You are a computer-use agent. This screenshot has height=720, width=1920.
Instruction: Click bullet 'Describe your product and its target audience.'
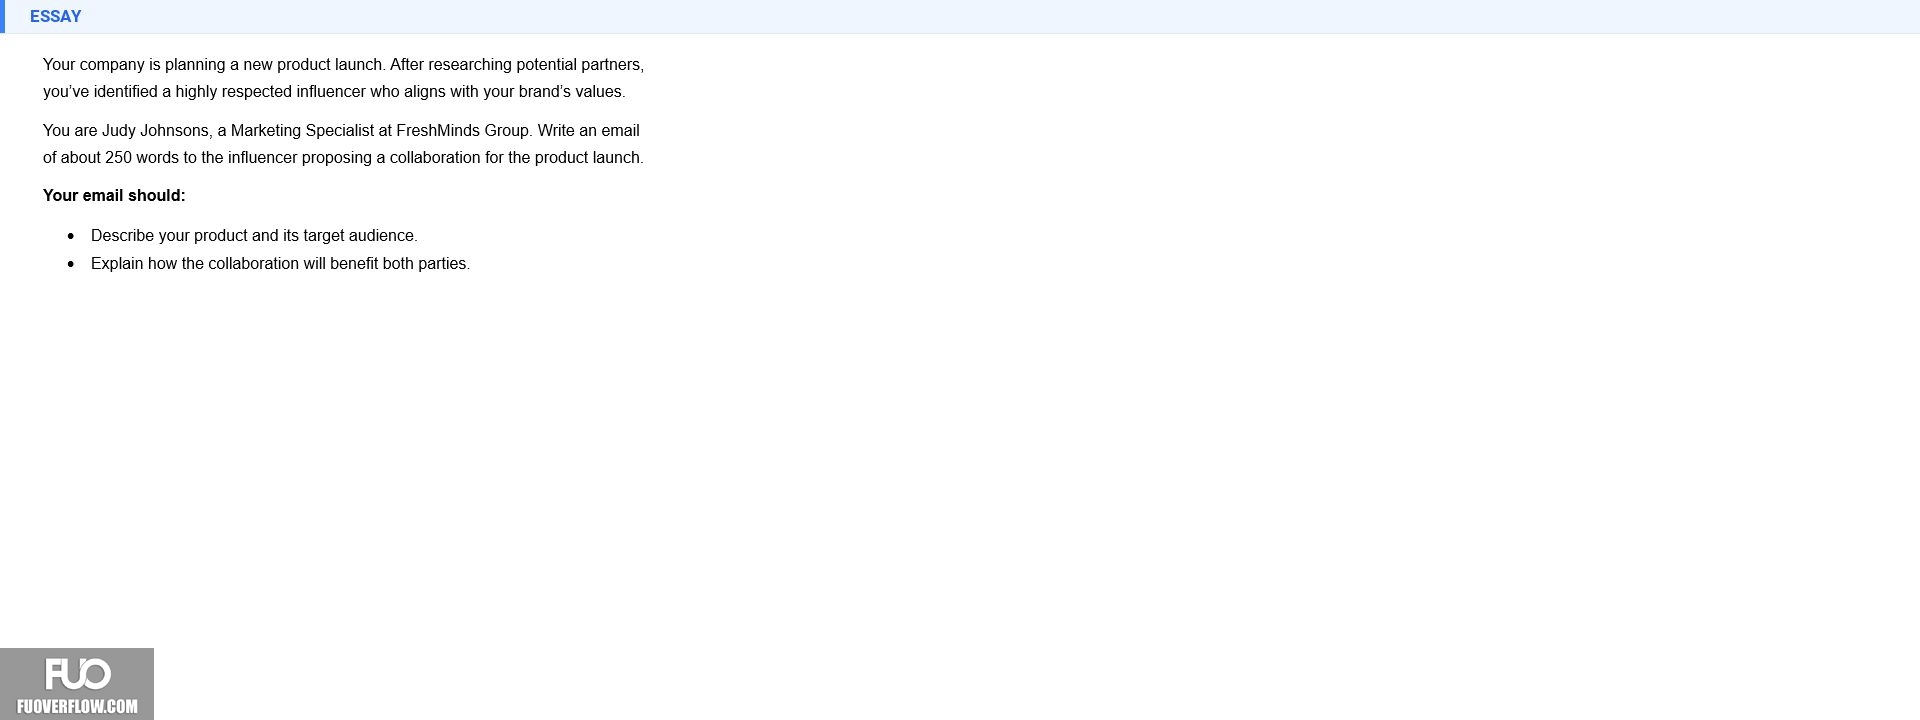pyautogui.click(x=254, y=235)
